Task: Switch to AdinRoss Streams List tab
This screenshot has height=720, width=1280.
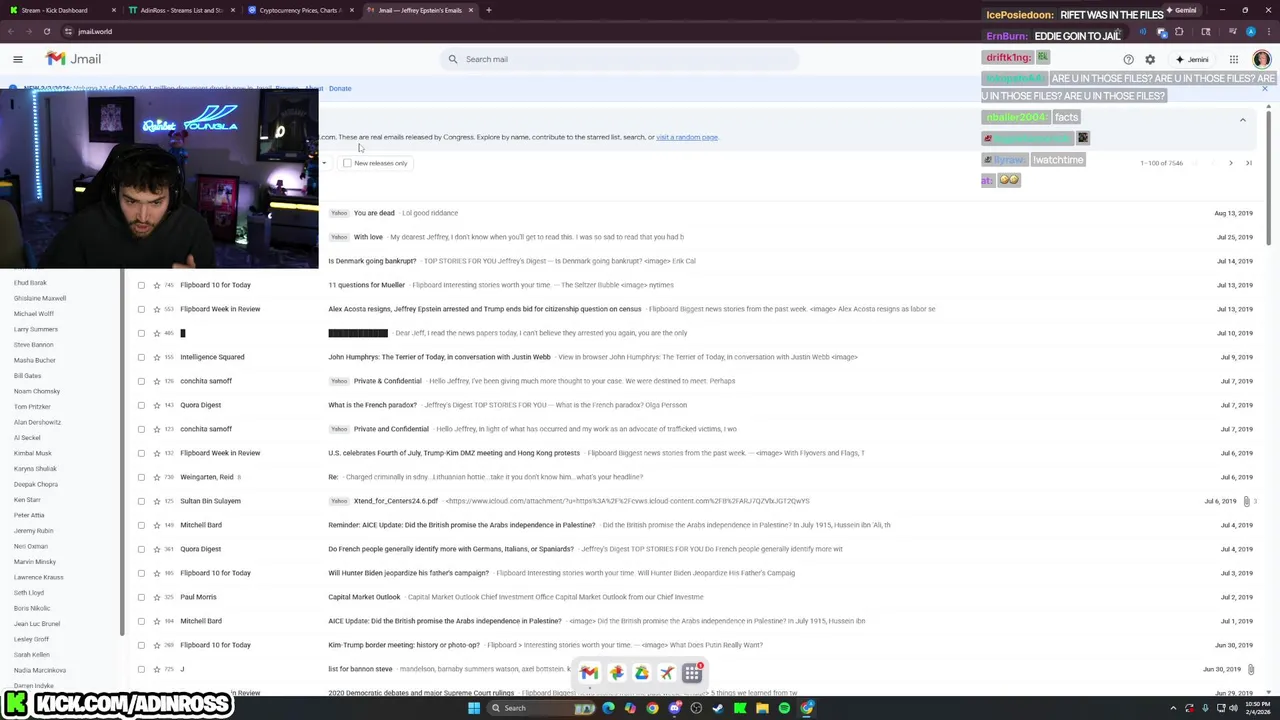Action: coord(180,10)
